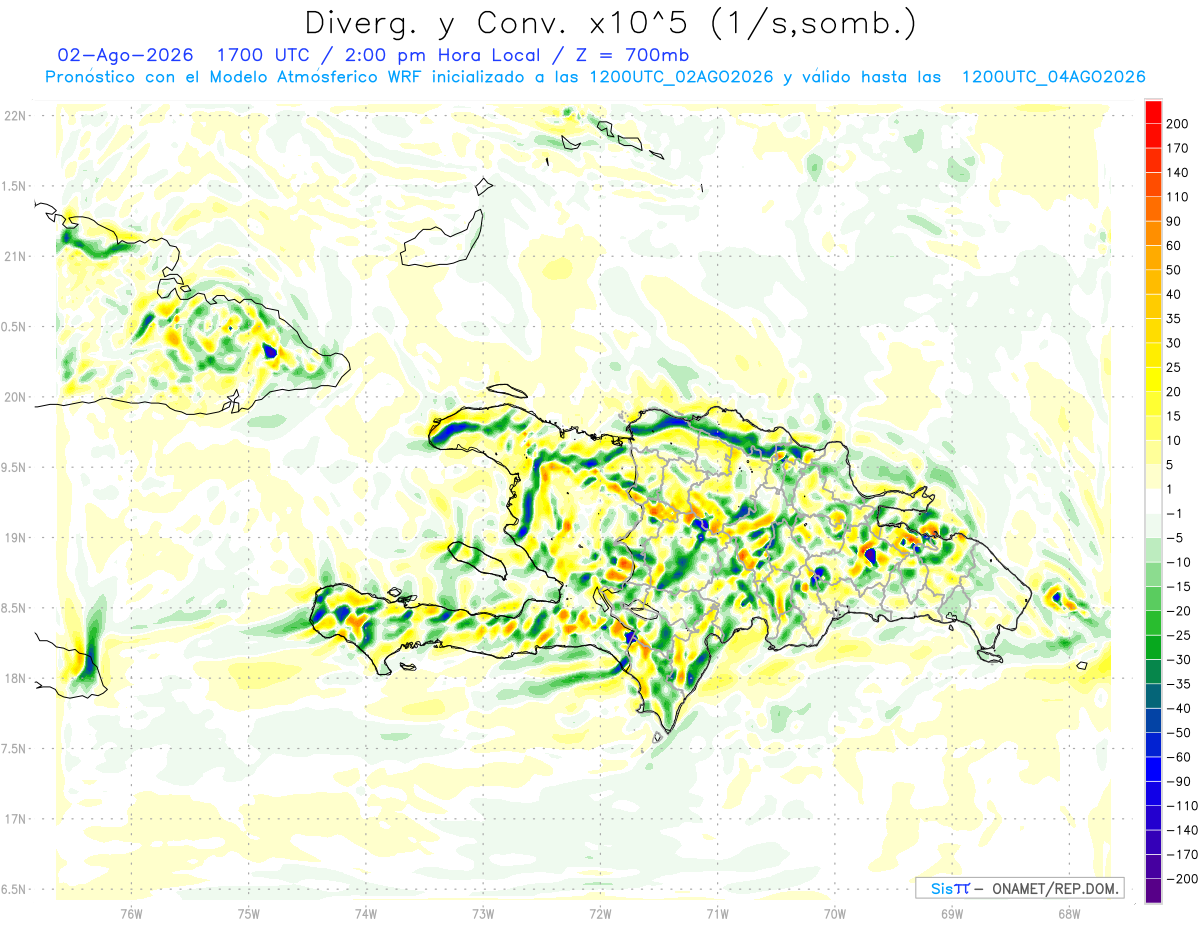Click the blue colorbar segment between -60 and -50

(1153, 744)
